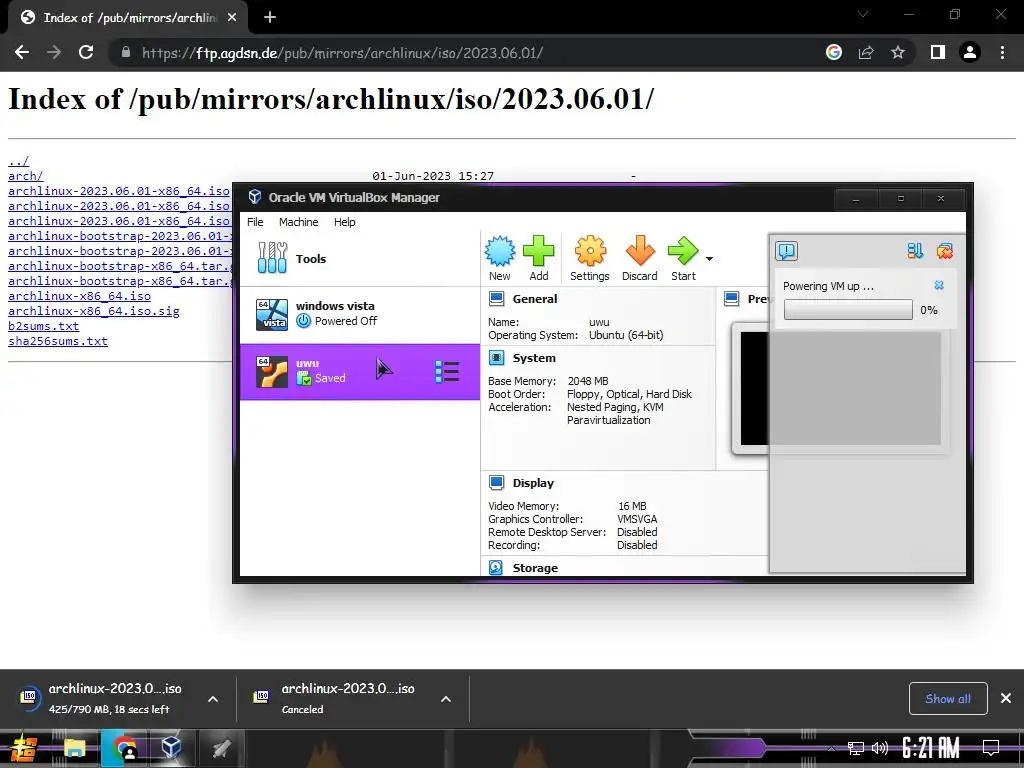This screenshot has width=1024, height=768.
Task: Click the volume speaker tray icon
Action: click(880, 748)
